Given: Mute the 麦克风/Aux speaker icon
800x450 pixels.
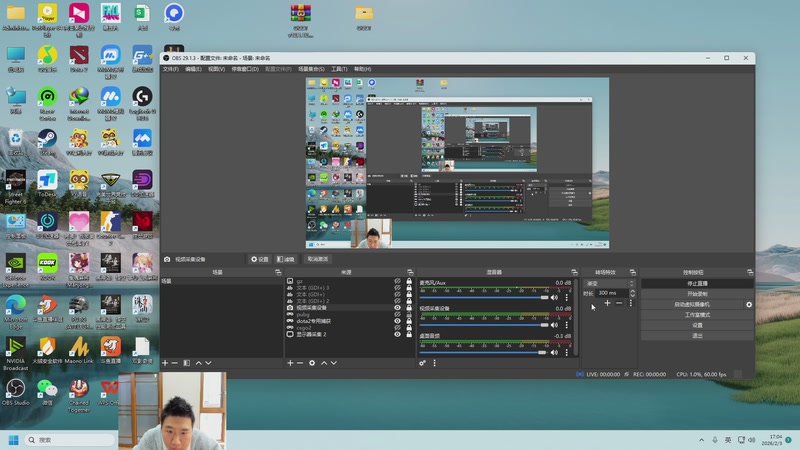Looking at the screenshot, I should tap(555, 297).
